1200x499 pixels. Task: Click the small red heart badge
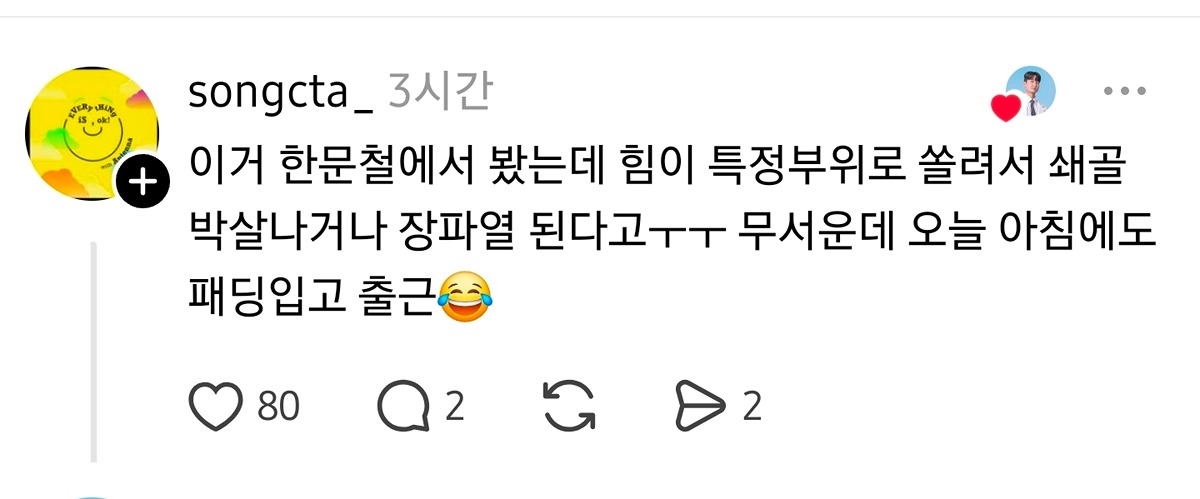(1004, 107)
